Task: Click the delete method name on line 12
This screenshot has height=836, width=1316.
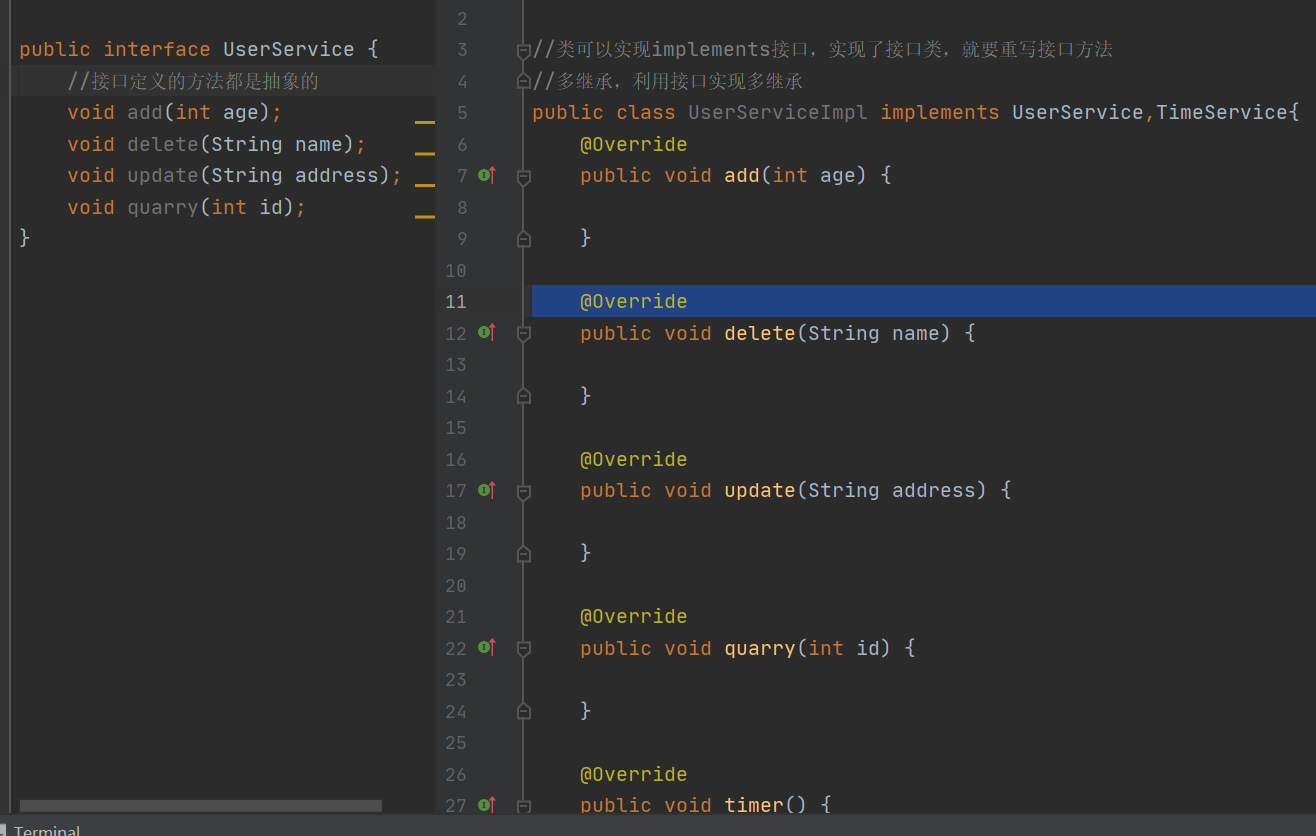Action: 760,333
